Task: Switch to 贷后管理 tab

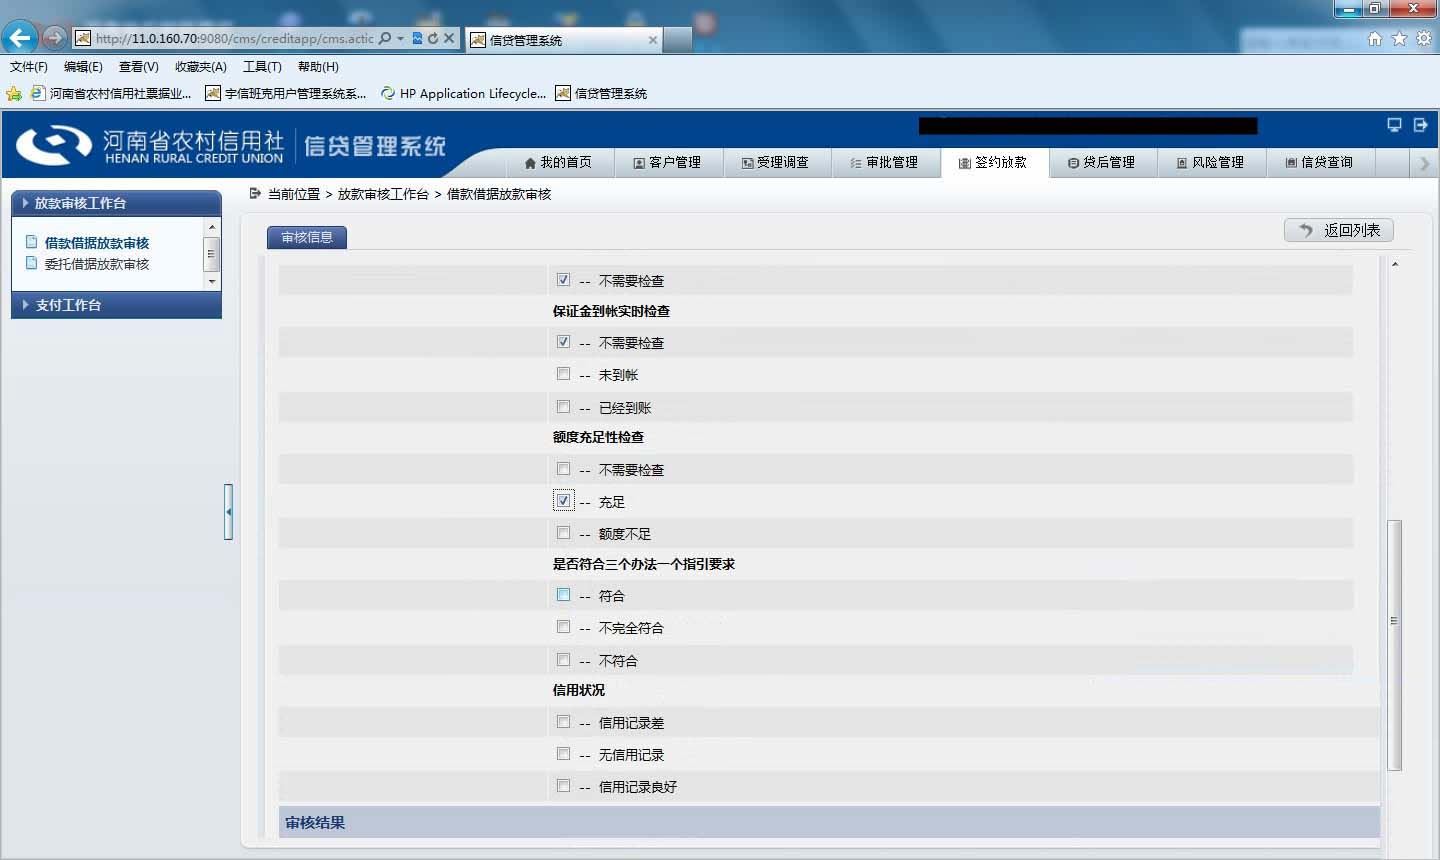Action: click(x=1101, y=162)
